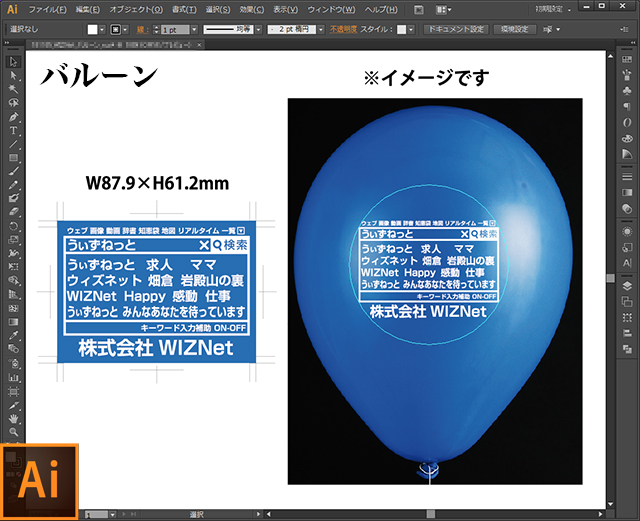The width and height of the screenshot is (640, 521).
Task: Open the ウィンドウ(W) menu
Action: (331, 9)
